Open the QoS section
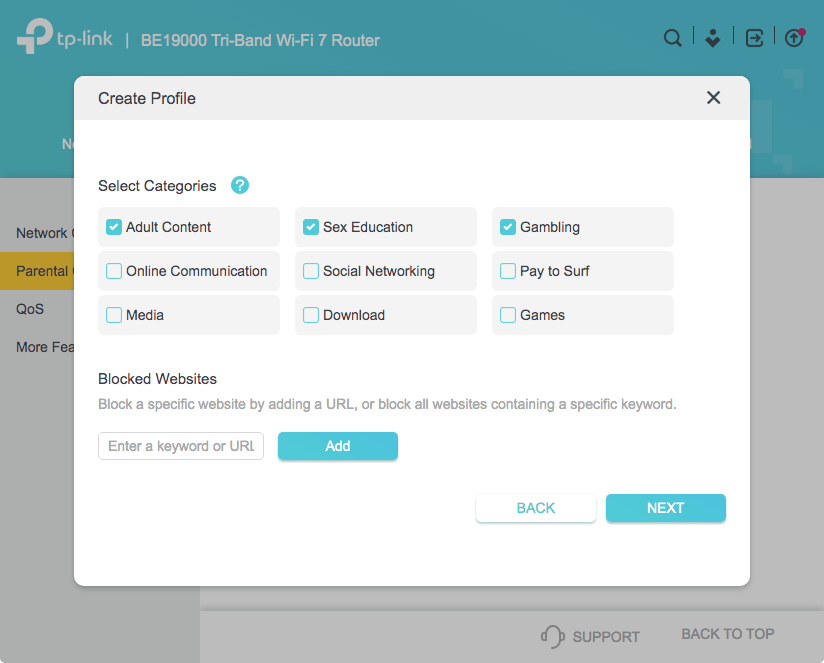Image resolution: width=824 pixels, height=663 pixels. tap(30, 309)
